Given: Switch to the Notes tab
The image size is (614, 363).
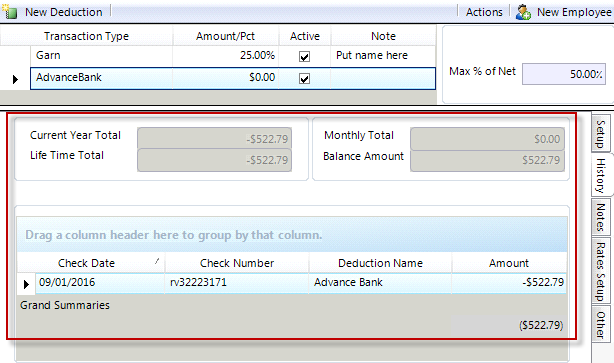Looking at the screenshot, I should click(601, 217).
